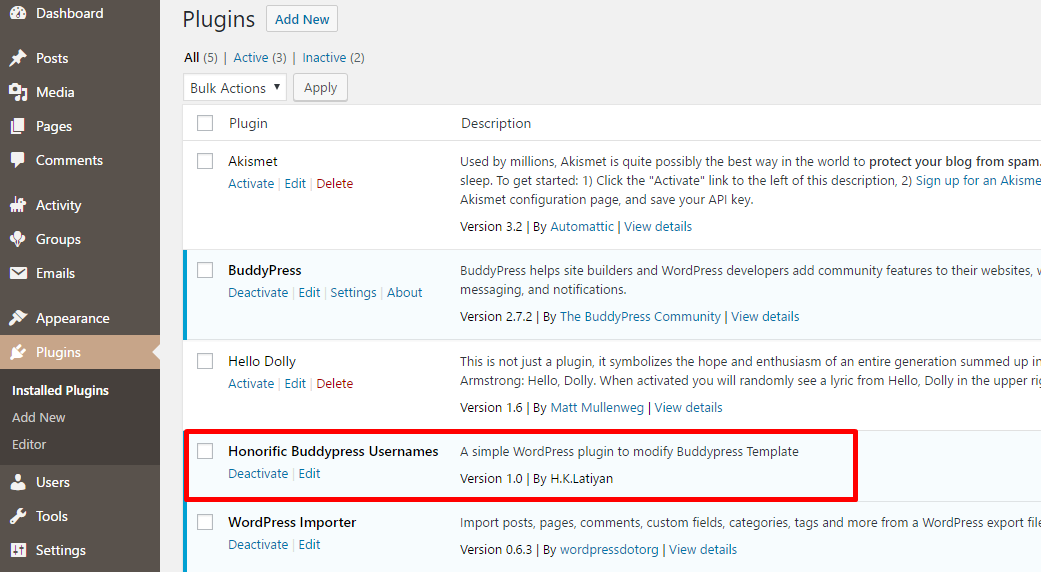1041x572 pixels.
Task: Open The BuddyPress Community author link
Action: click(x=640, y=317)
